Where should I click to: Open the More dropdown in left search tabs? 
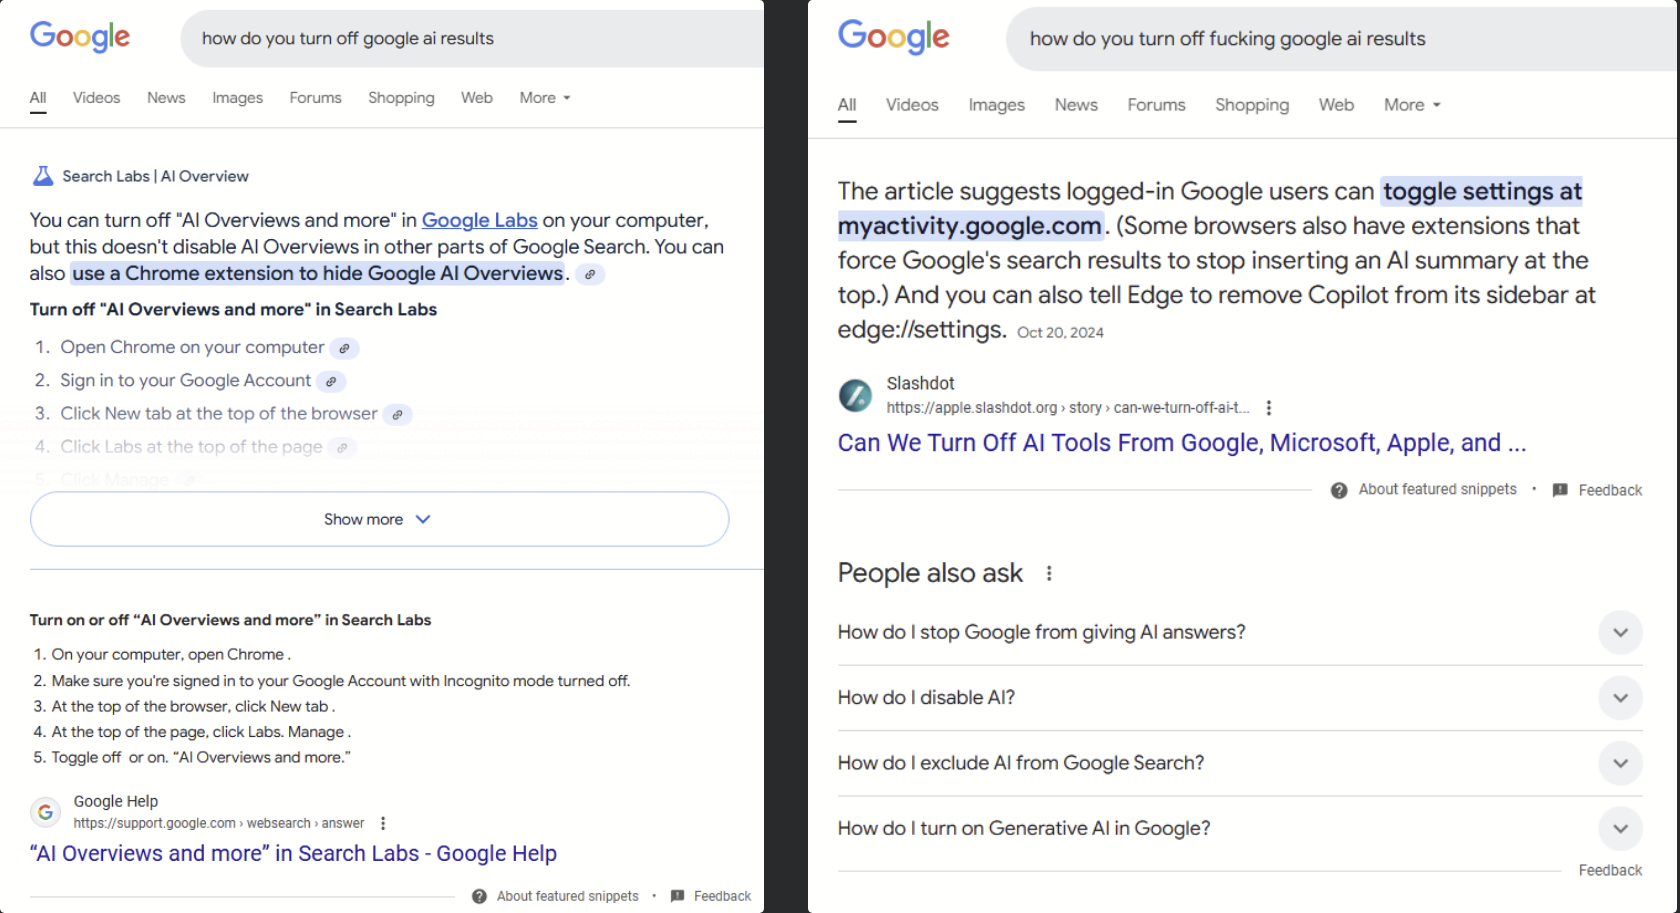pos(545,98)
